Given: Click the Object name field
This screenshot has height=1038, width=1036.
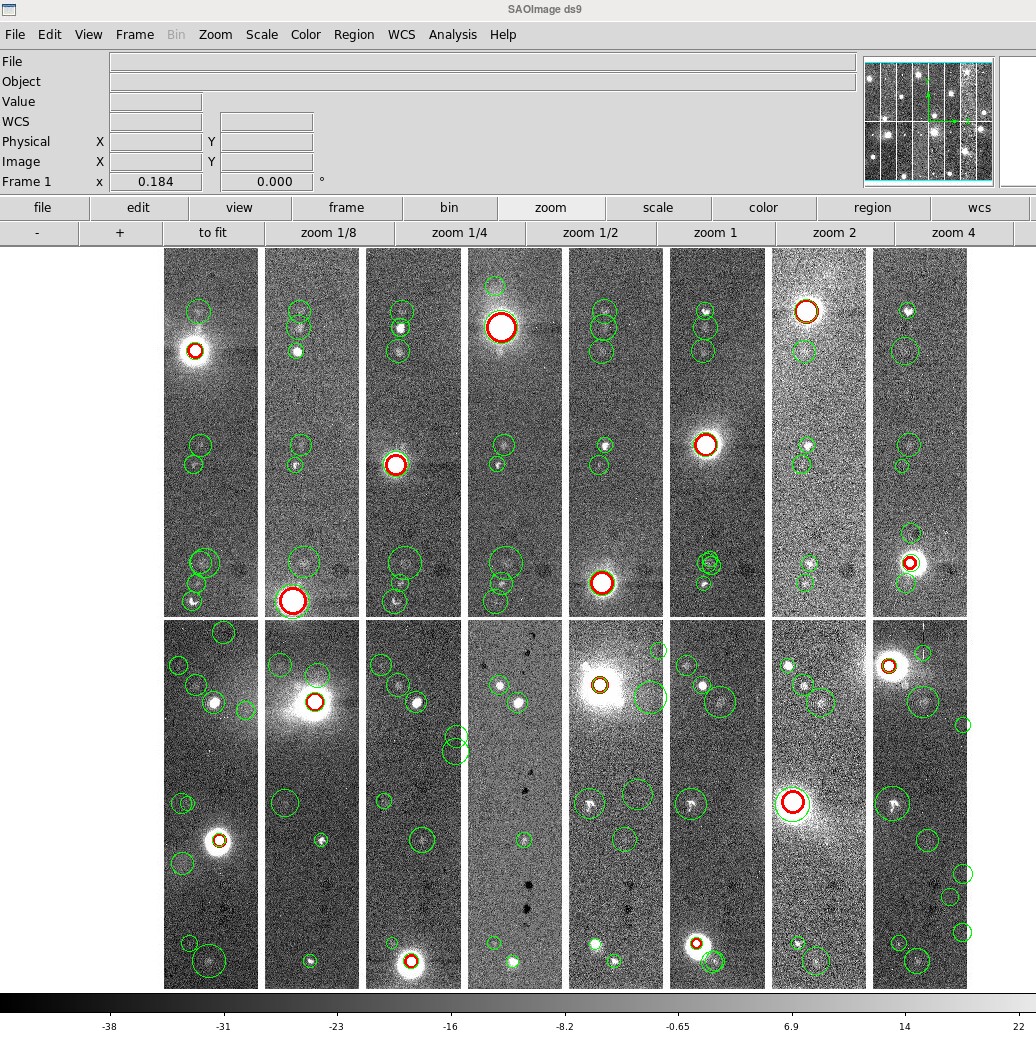Looking at the screenshot, I should tap(482, 82).
